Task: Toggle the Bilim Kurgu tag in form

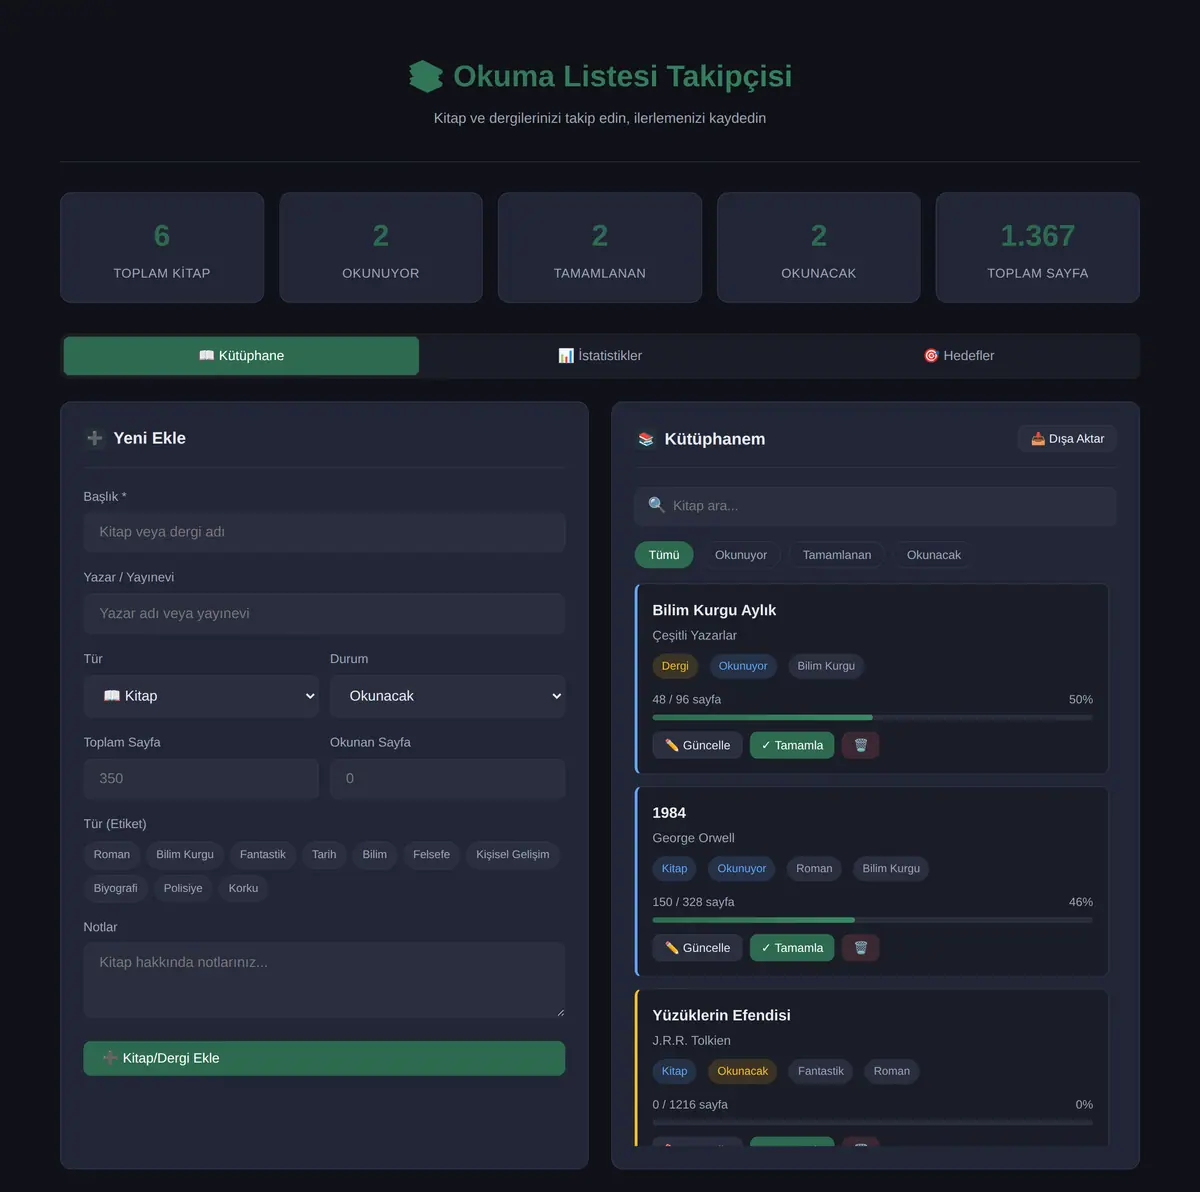Action: tap(185, 855)
